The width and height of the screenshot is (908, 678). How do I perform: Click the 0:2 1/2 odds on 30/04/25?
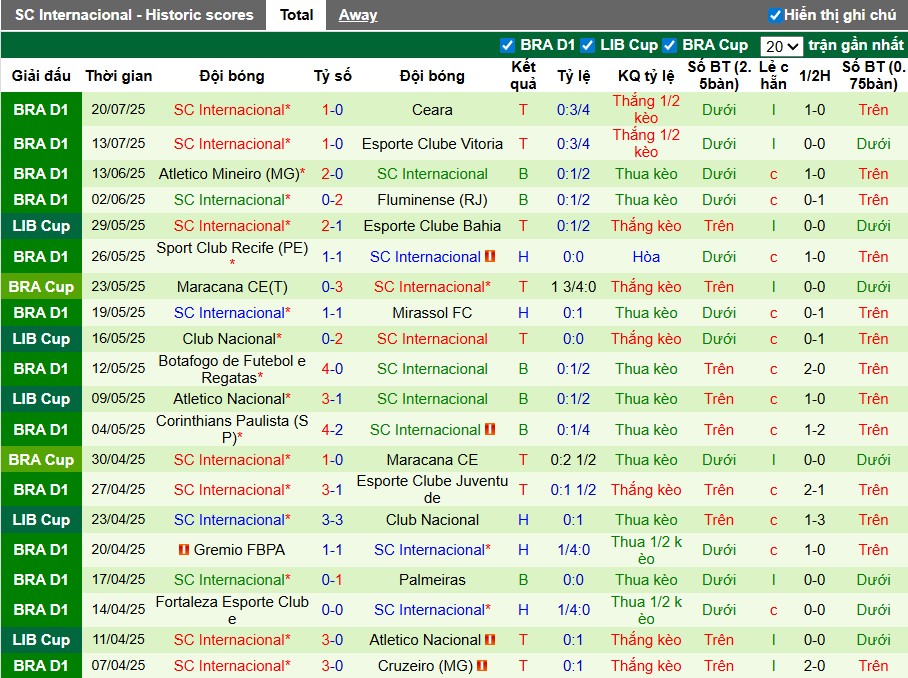point(573,460)
